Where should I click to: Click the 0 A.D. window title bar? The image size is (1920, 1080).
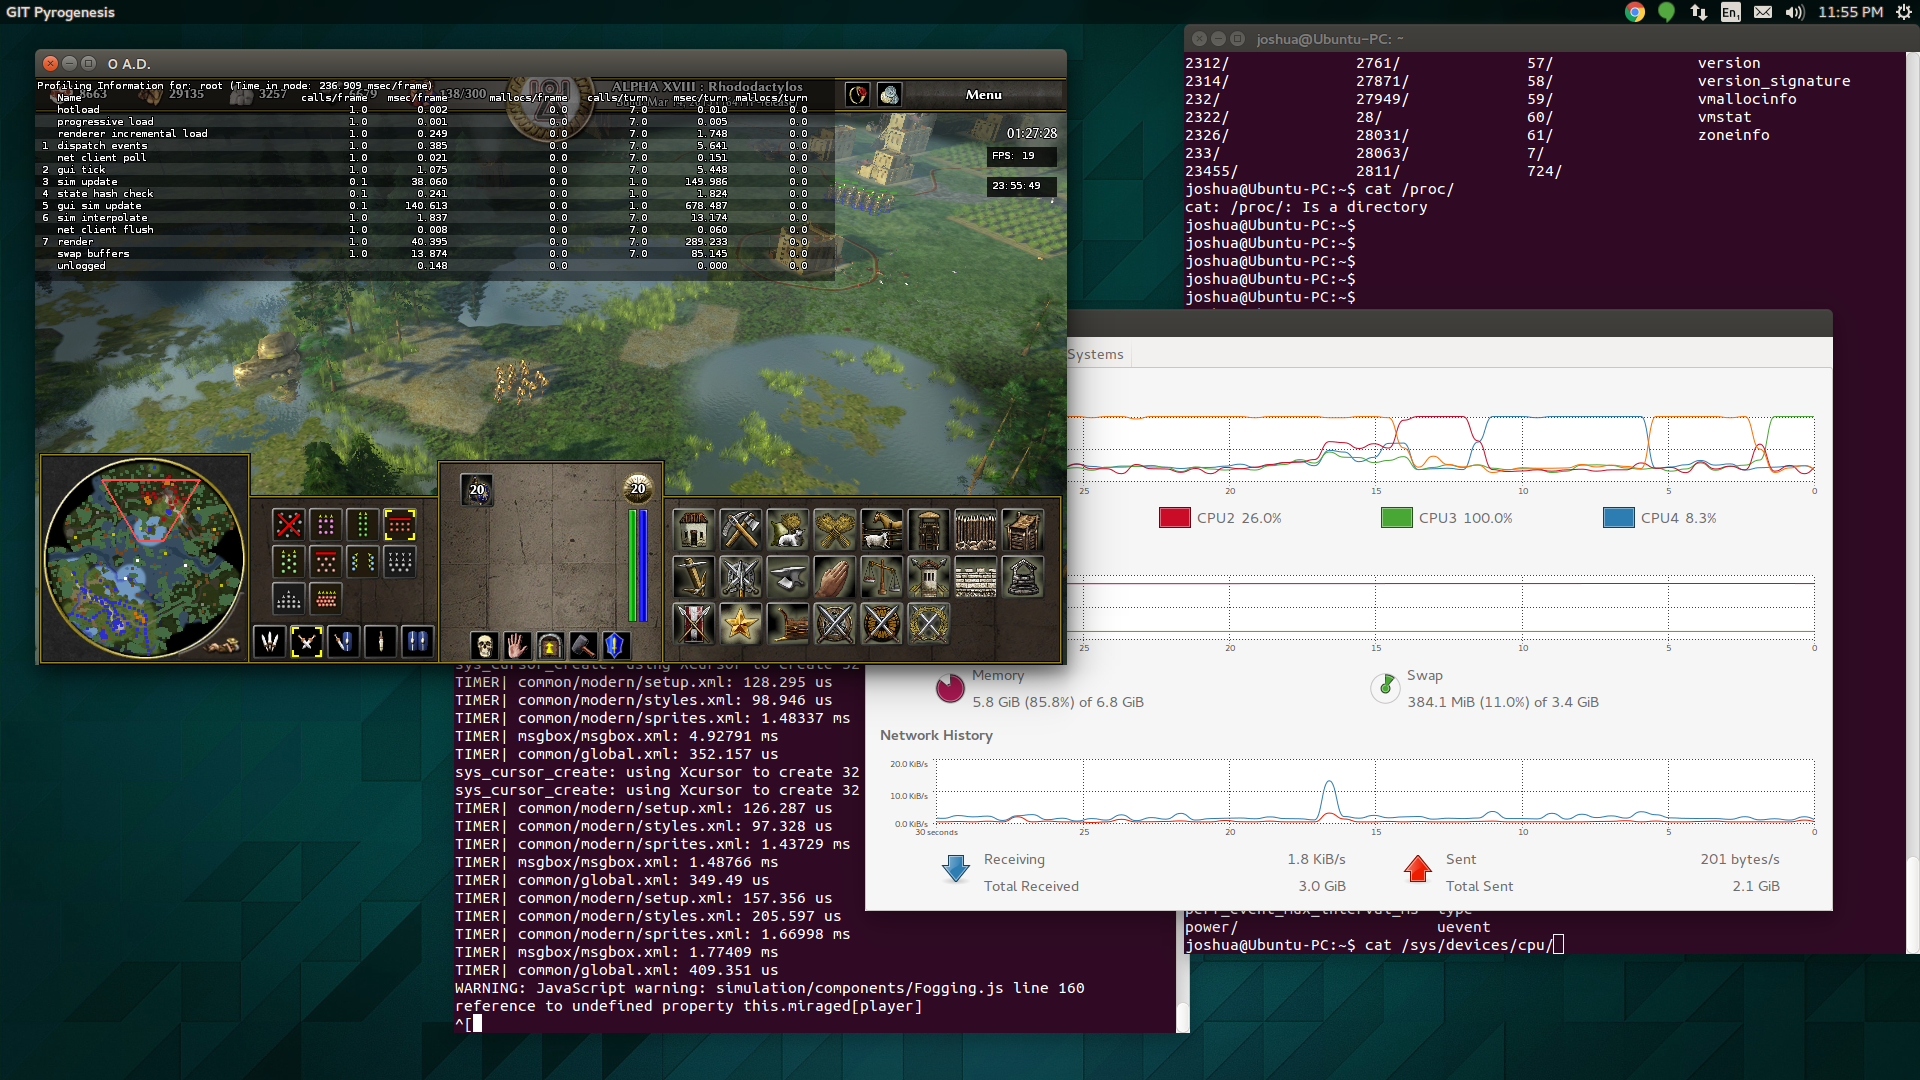coord(550,63)
